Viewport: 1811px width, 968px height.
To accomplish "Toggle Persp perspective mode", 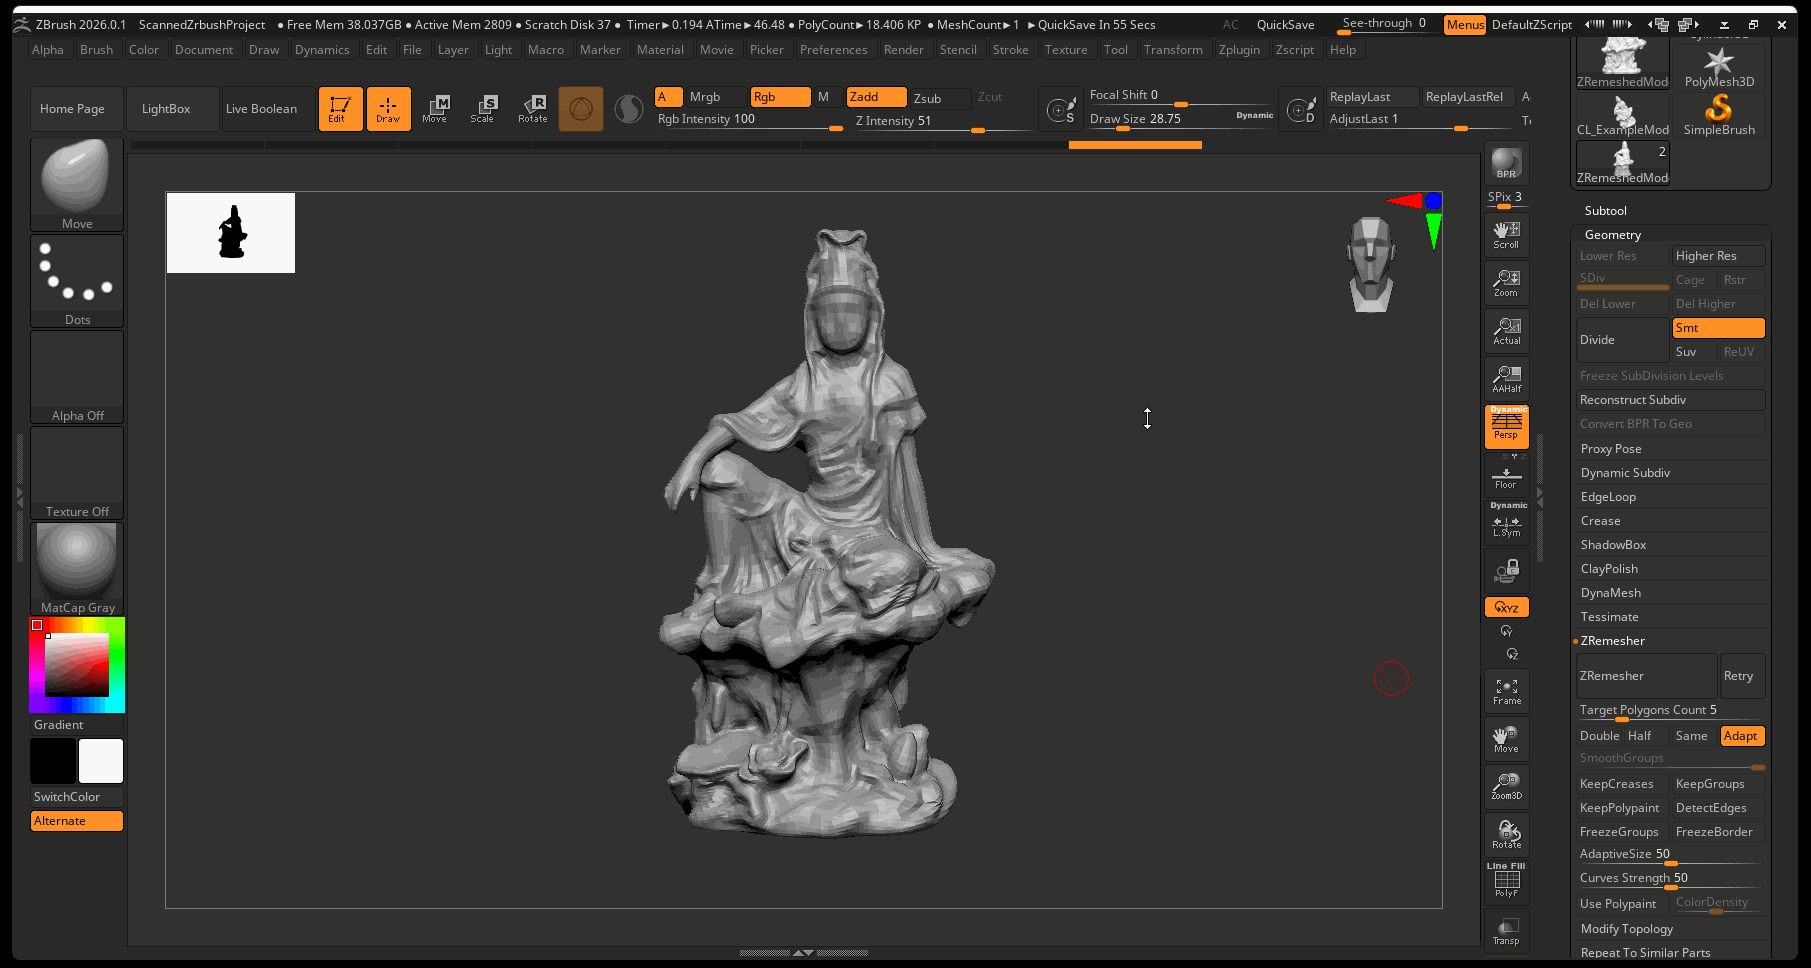I will click(1506, 427).
